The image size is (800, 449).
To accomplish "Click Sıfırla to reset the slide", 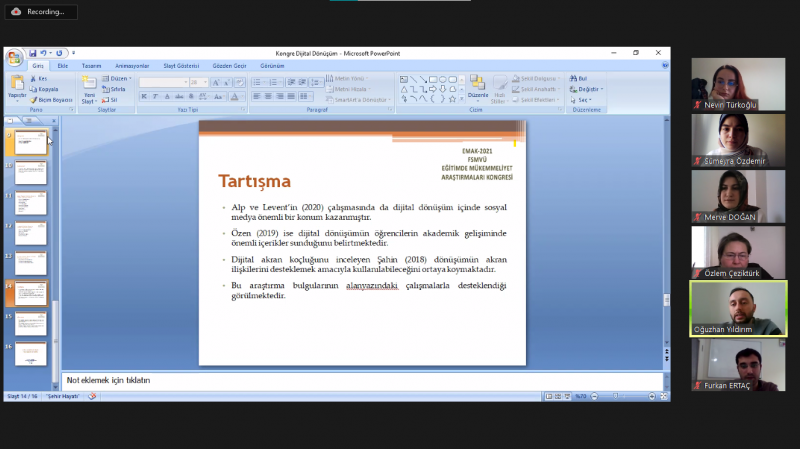I will 116,89.
